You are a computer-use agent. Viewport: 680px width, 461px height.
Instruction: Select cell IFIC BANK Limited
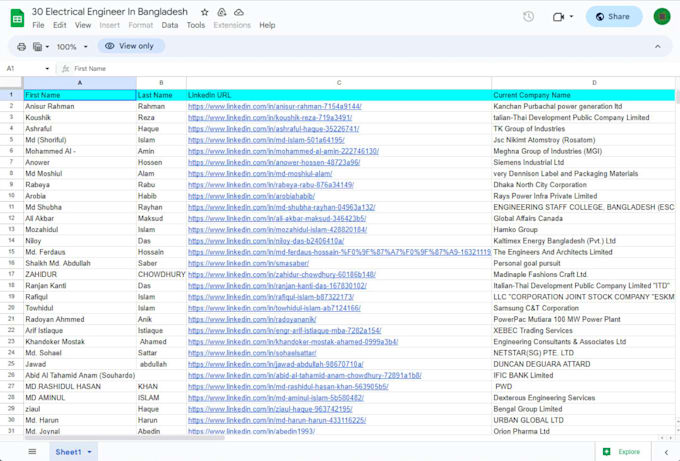(584, 375)
